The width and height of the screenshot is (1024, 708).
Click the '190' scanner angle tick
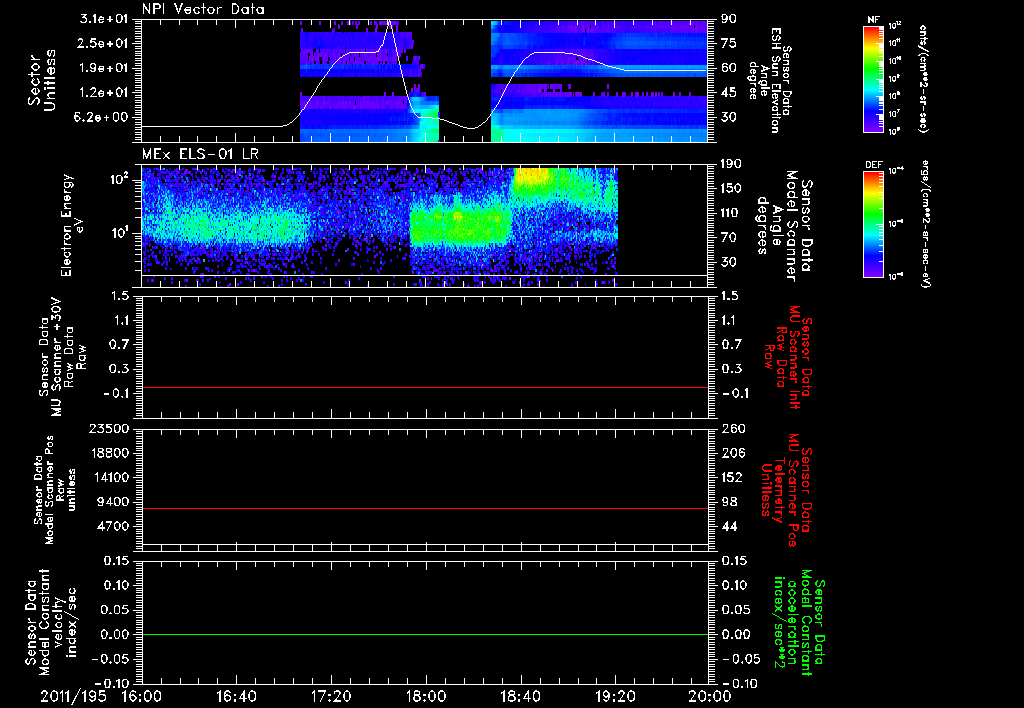click(732, 164)
